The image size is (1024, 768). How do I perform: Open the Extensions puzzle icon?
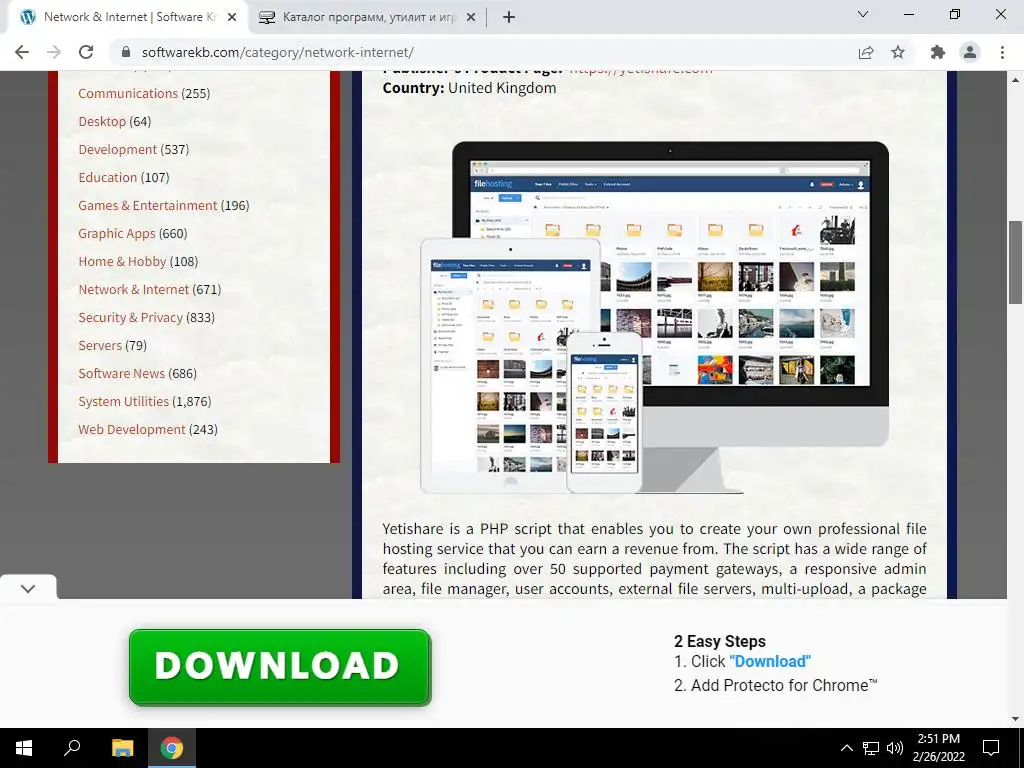click(938, 52)
